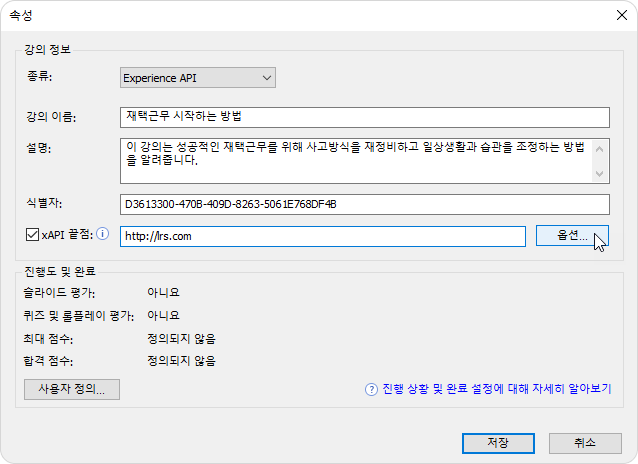638x464 pixels.
Task: Click the down arrow of 설명 scrollbar
Action: pyautogui.click(x=601, y=174)
